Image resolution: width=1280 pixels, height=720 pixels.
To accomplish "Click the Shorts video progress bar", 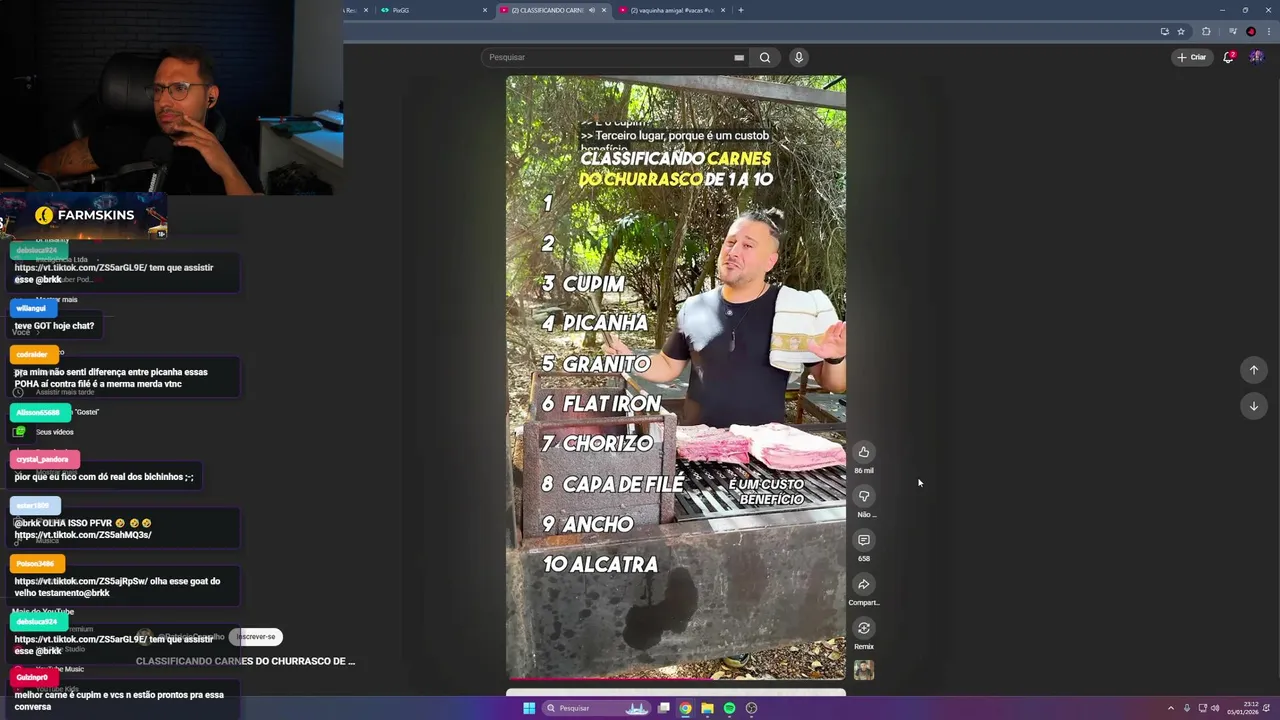I will click(x=675, y=679).
